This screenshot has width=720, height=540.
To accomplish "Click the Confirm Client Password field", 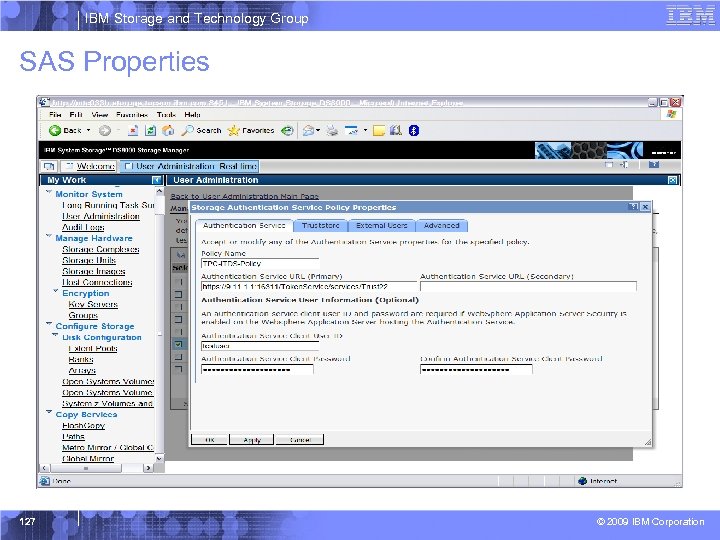I will [476, 369].
